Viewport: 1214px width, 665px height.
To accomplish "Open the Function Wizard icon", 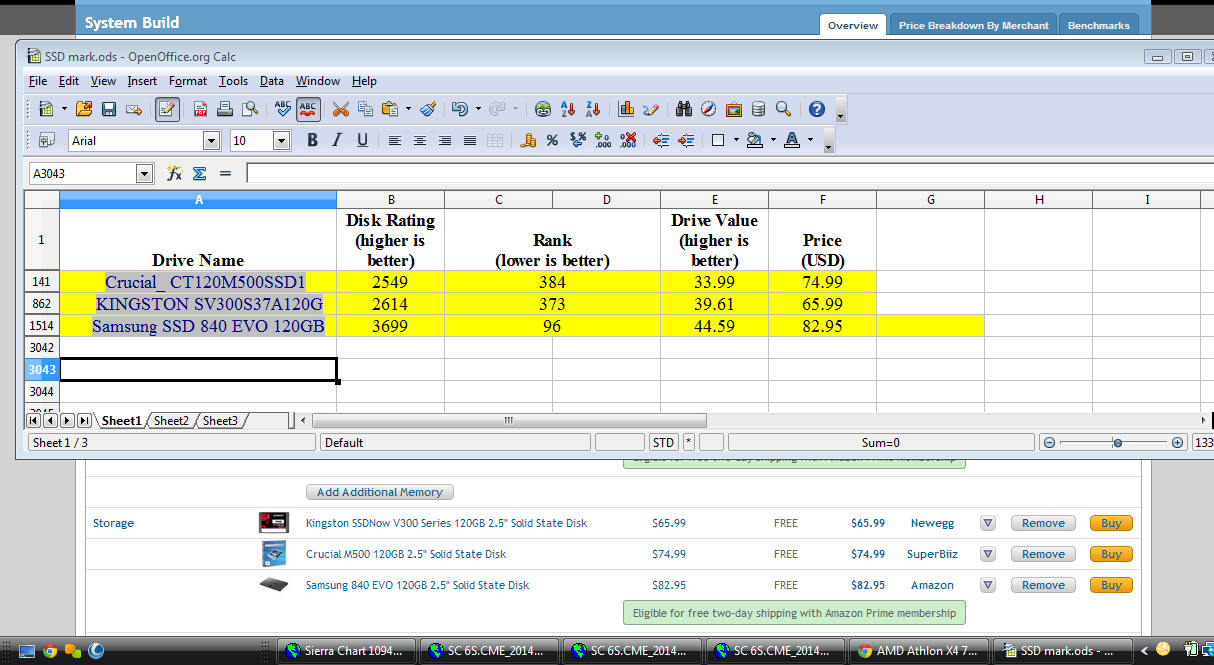I will coord(174,174).
